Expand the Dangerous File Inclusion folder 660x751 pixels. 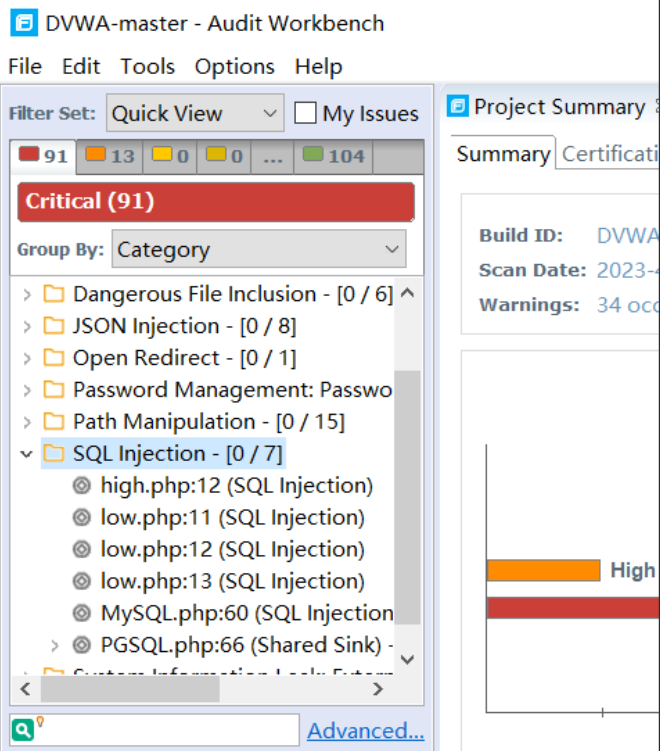pyautogui.click(x=27, y=295)
